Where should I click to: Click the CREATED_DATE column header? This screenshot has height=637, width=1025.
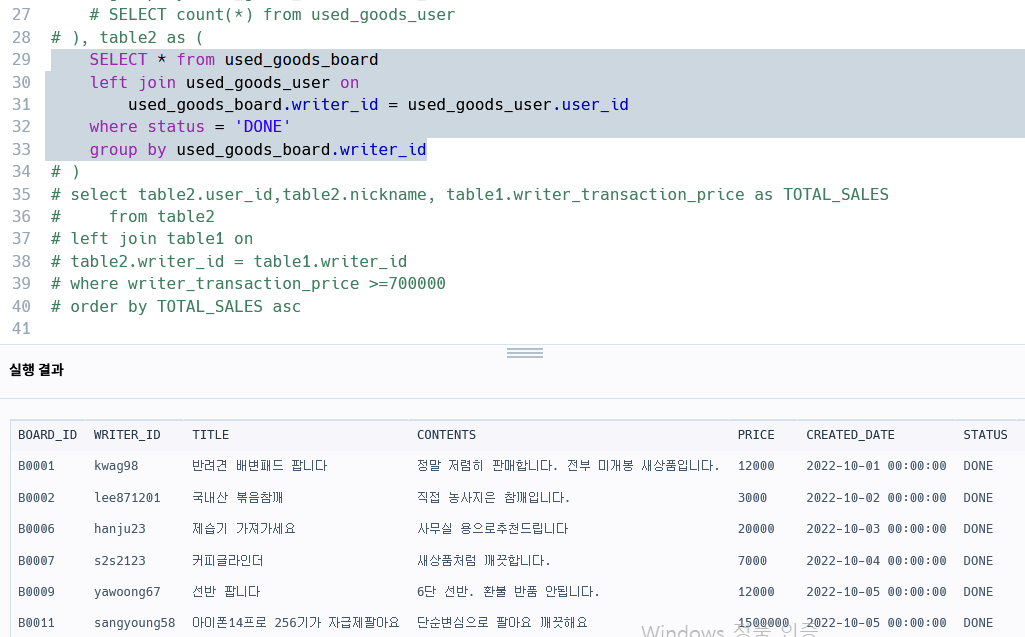pos(850,435)
